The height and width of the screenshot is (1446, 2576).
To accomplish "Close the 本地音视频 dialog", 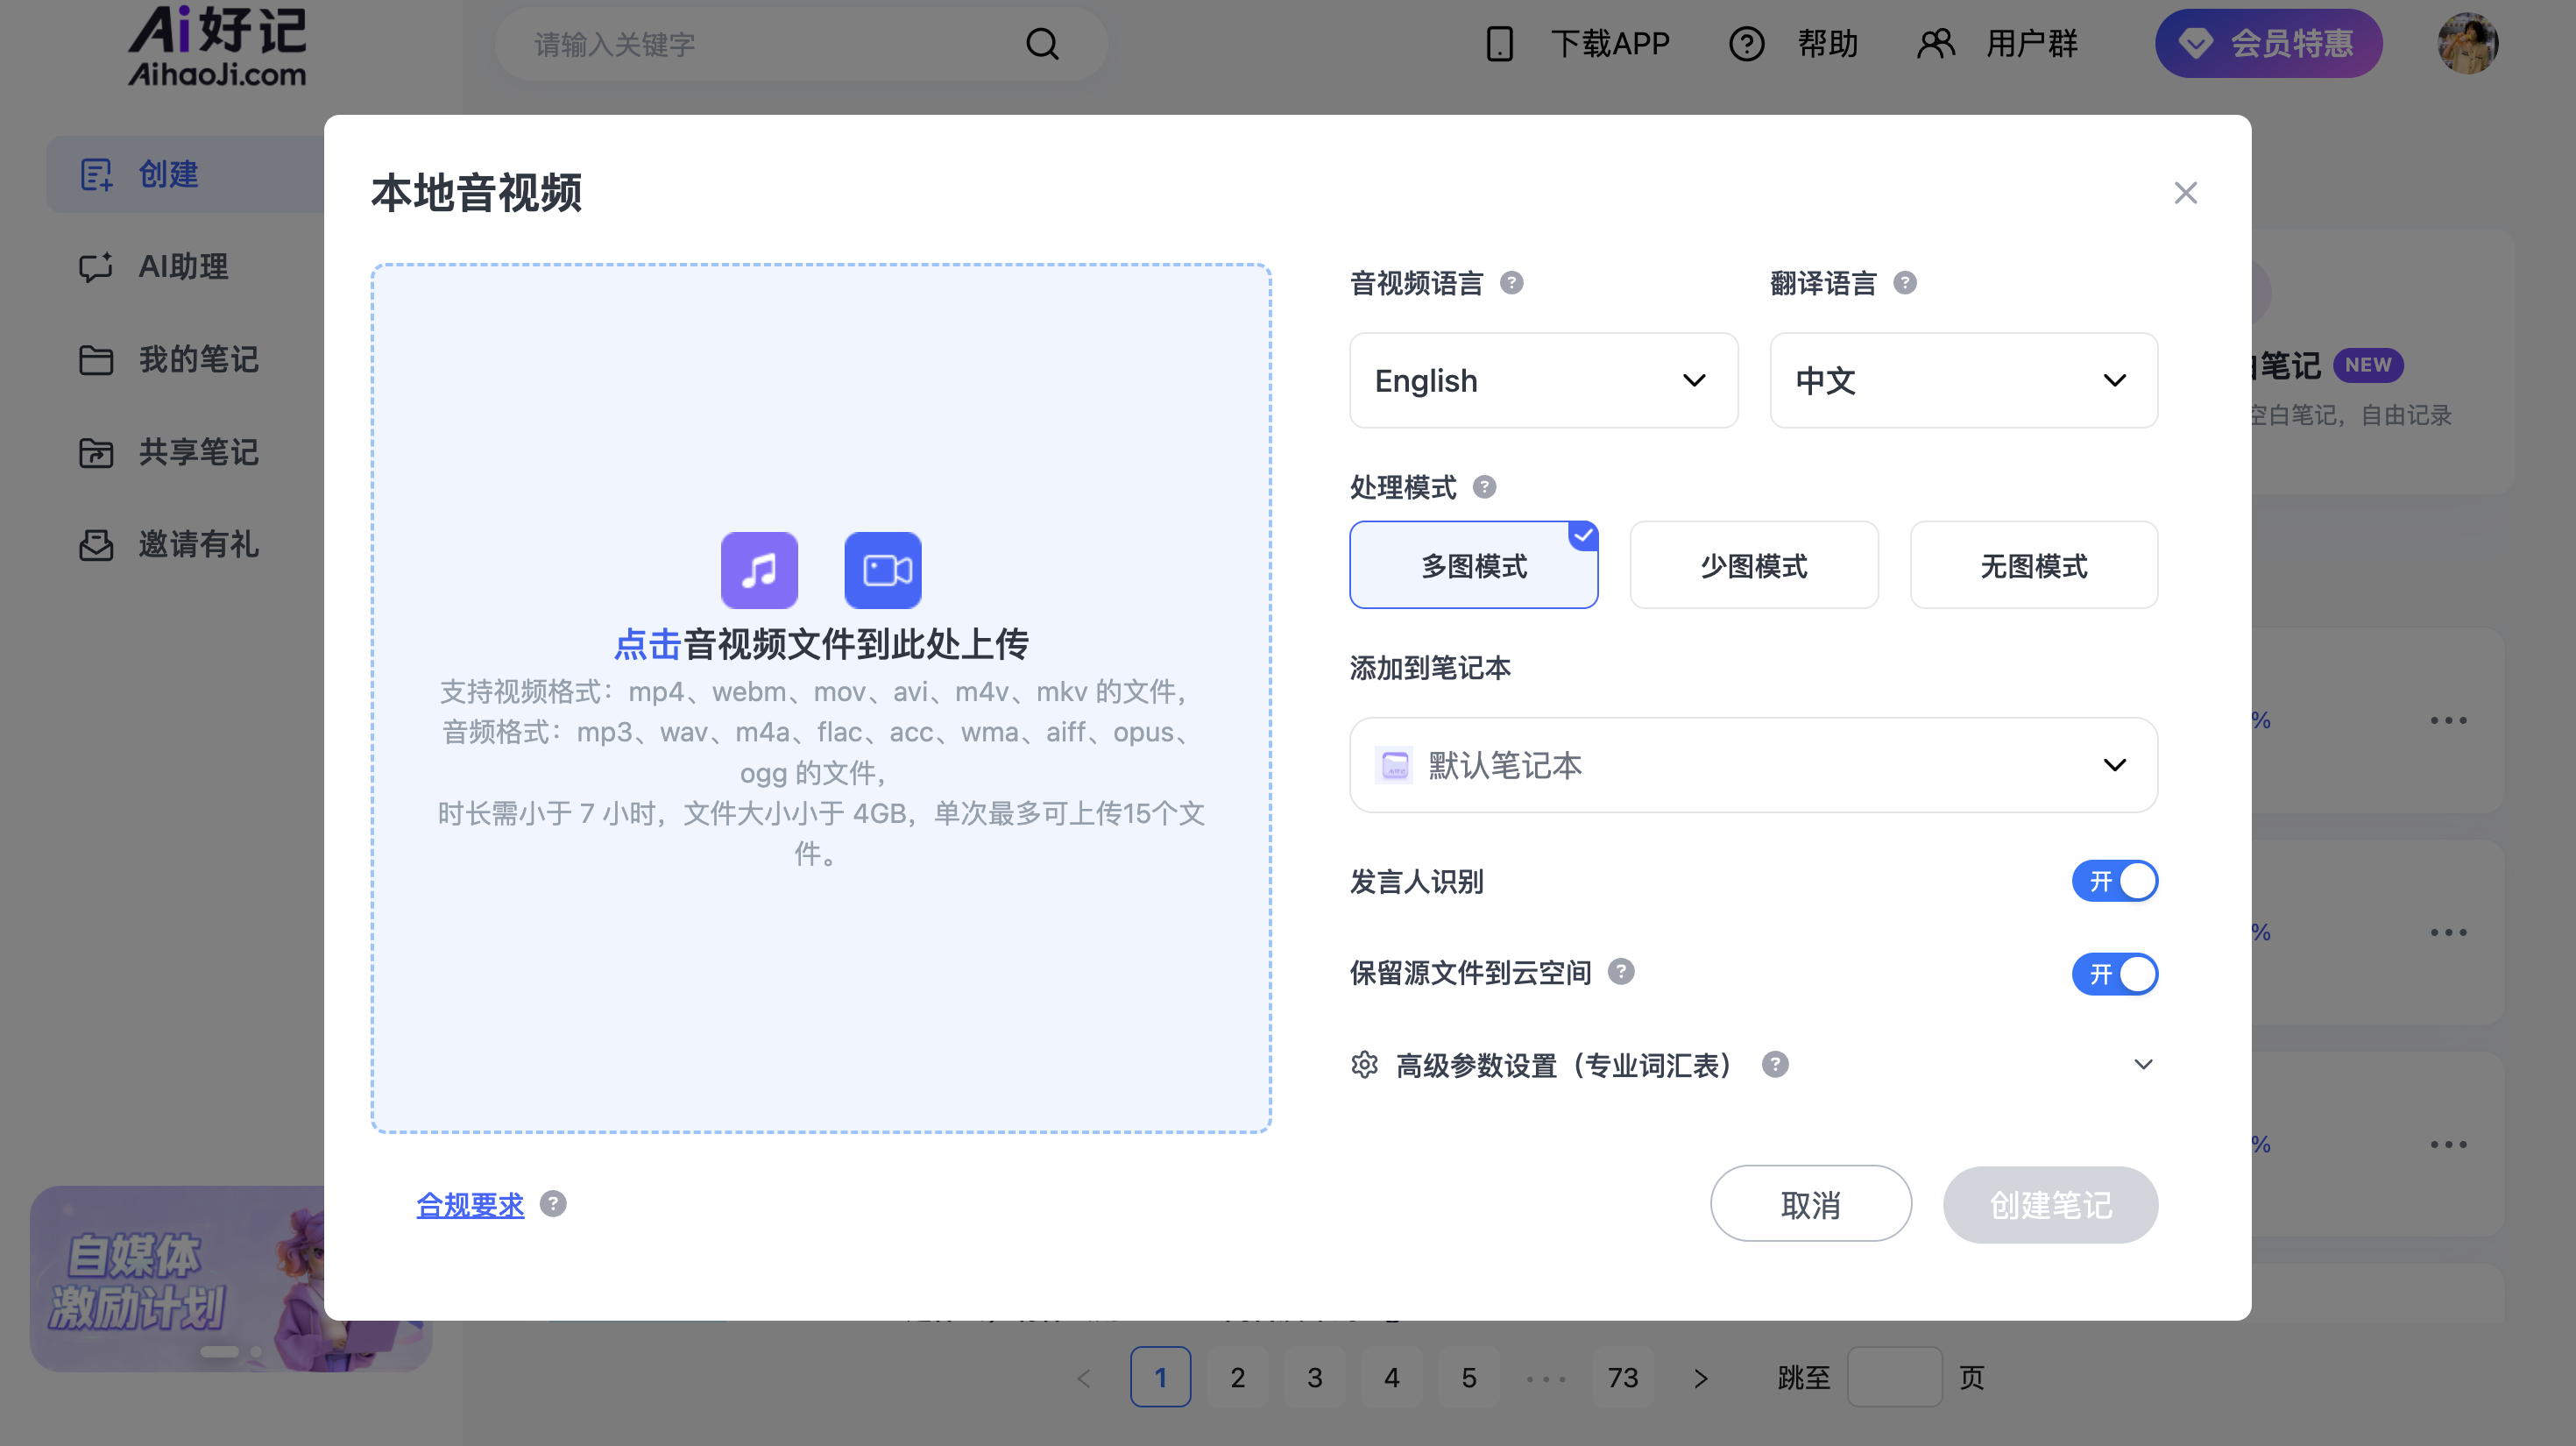I will click(2185, 193).
